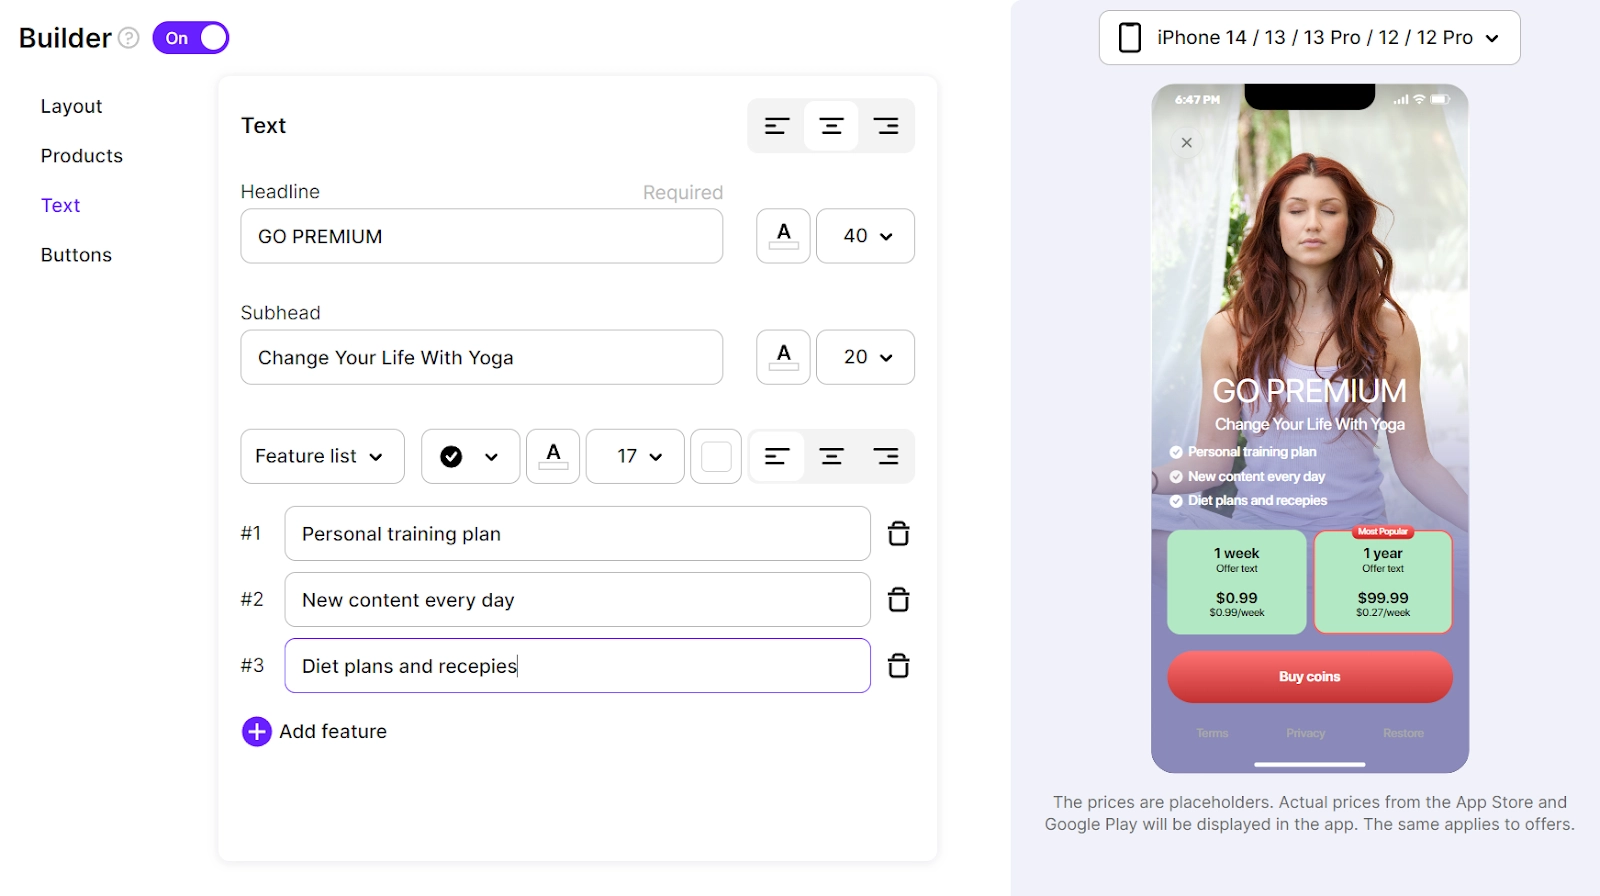Right-align the feature list items

[885, 457]
